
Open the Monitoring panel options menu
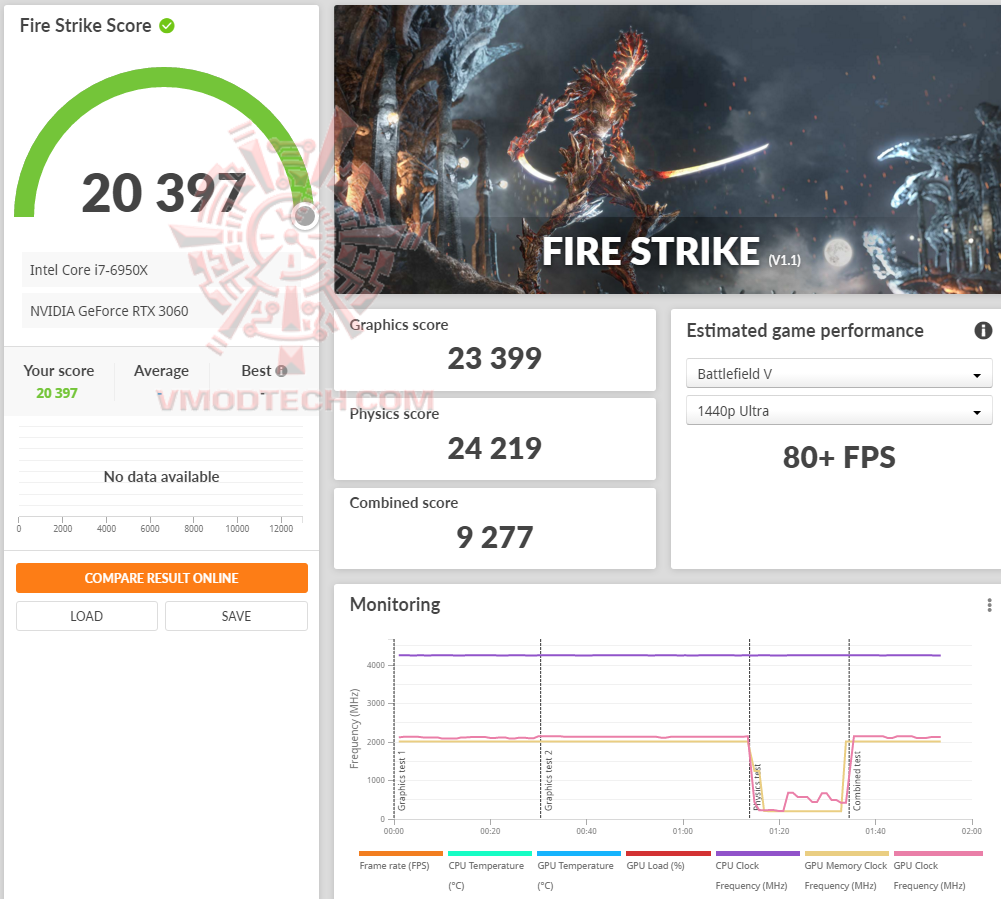pos(988,604)
